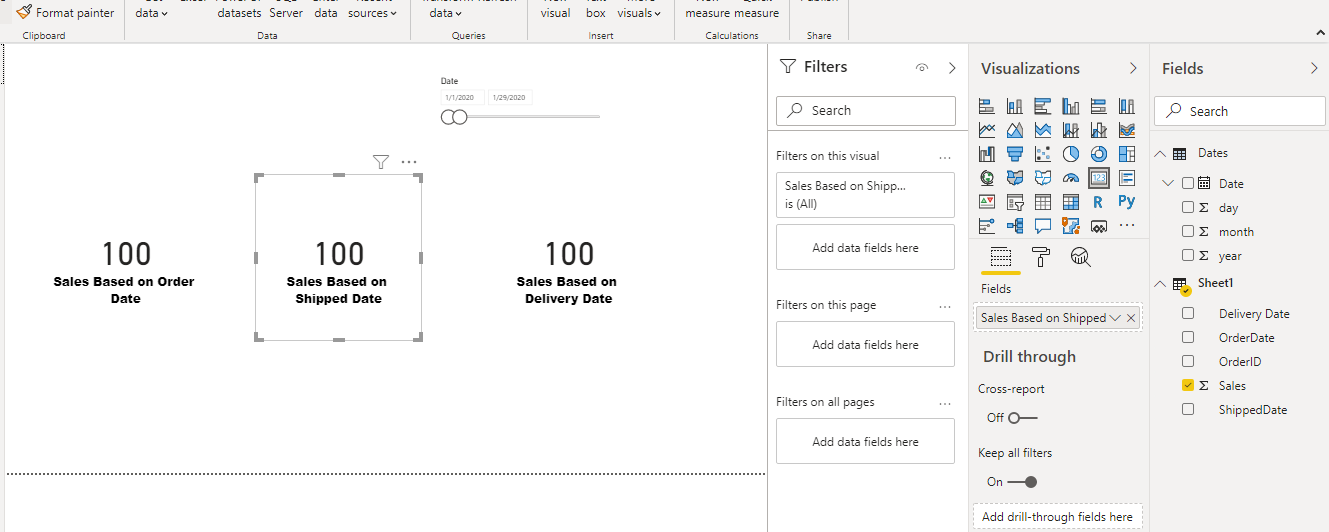Open More options on selected card
This screenshot has width=1329, height=532.
409,162
